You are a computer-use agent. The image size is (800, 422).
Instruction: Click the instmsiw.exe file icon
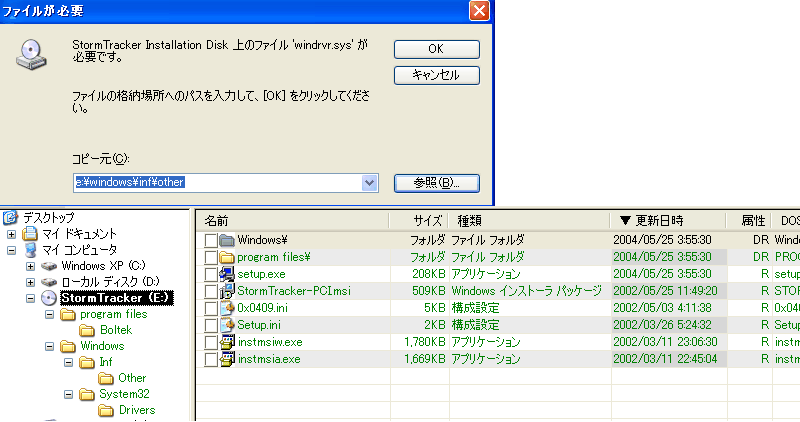[227, 342]
